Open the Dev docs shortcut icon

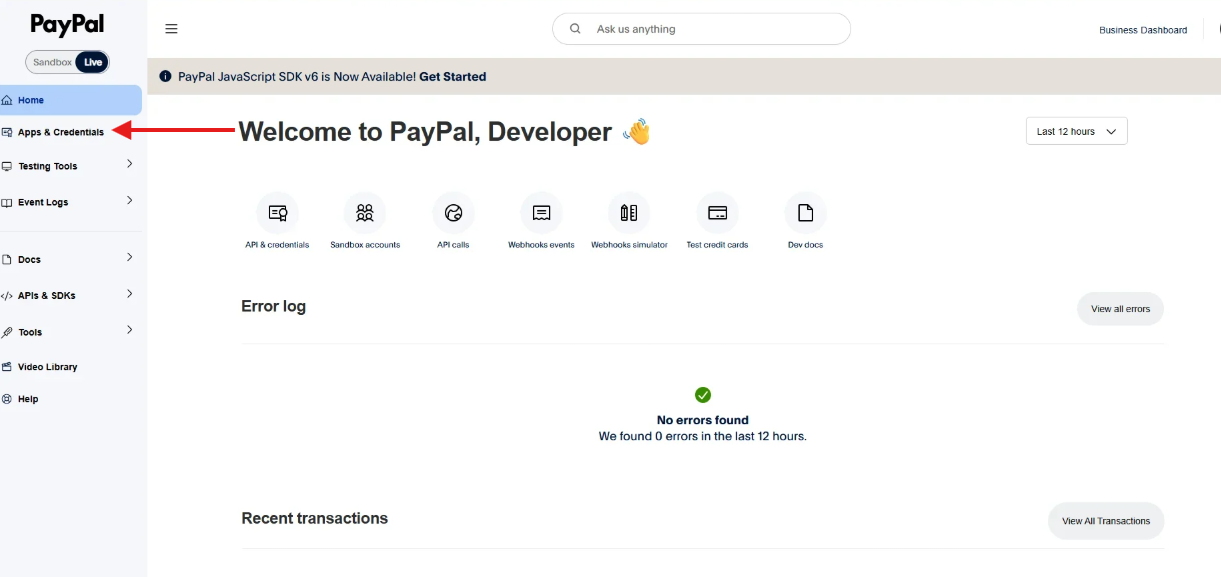[x=805, y=213]
